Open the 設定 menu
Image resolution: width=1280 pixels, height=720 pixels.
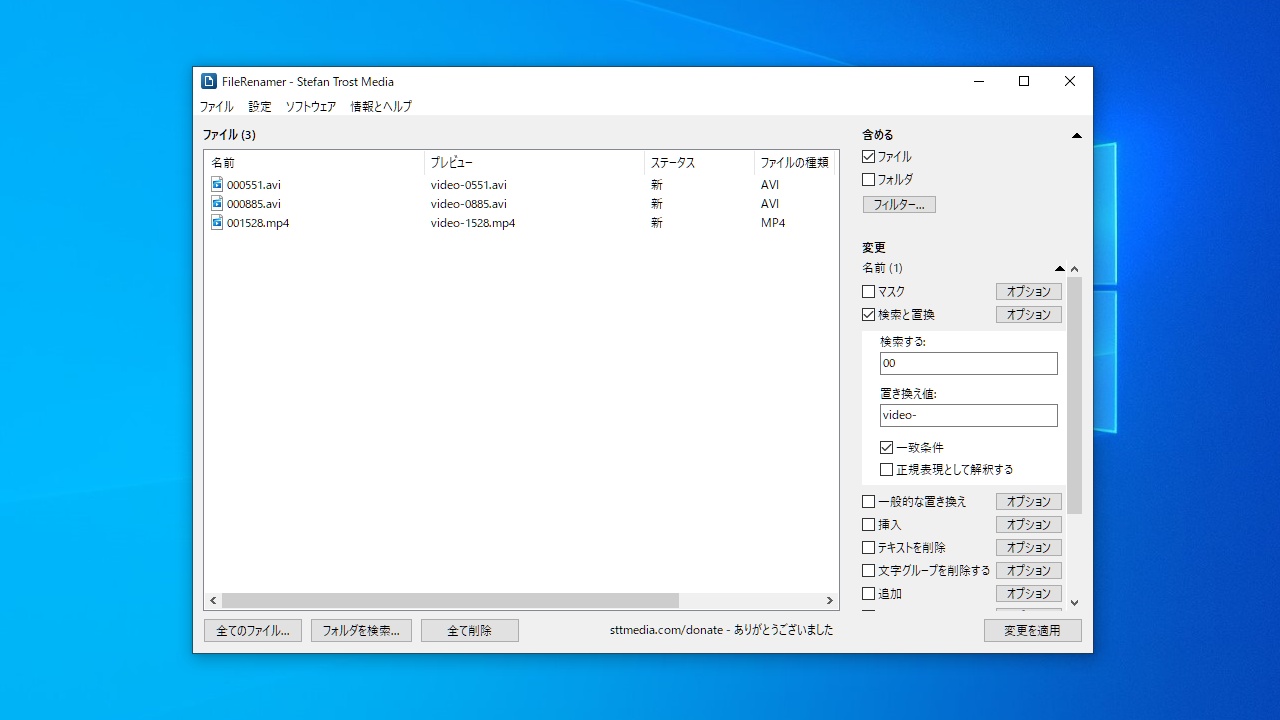point(260,106)
